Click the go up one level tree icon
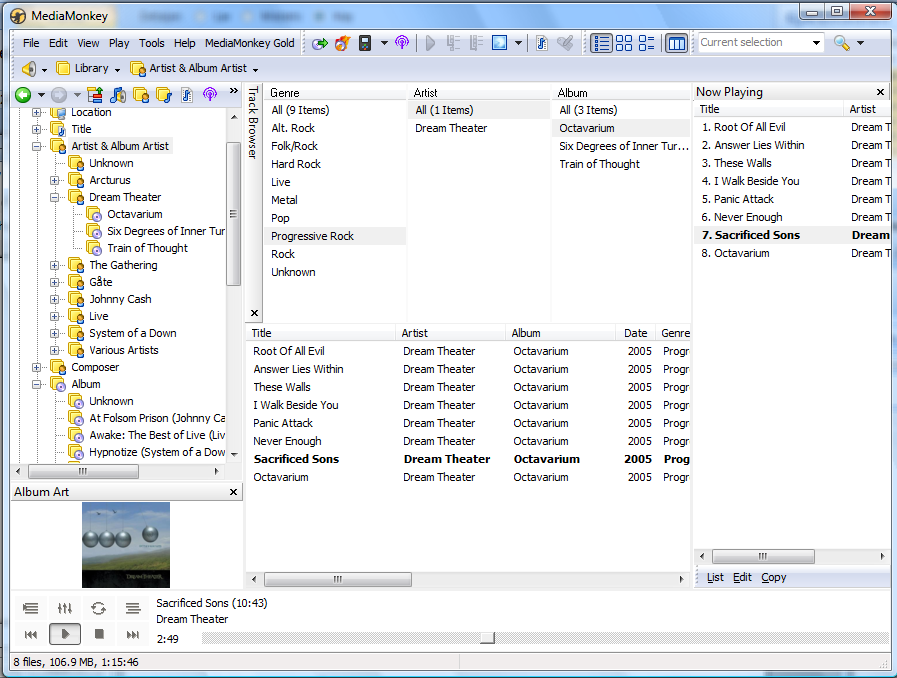The height and width of the screenshot is (678, 897). pyautogui.click(x=95, y=94)
